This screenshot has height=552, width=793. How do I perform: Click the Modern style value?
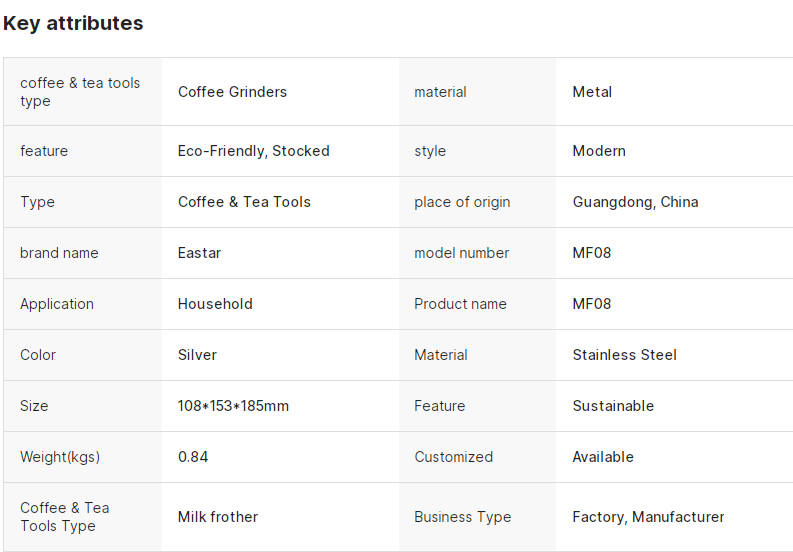pos(599,151)
